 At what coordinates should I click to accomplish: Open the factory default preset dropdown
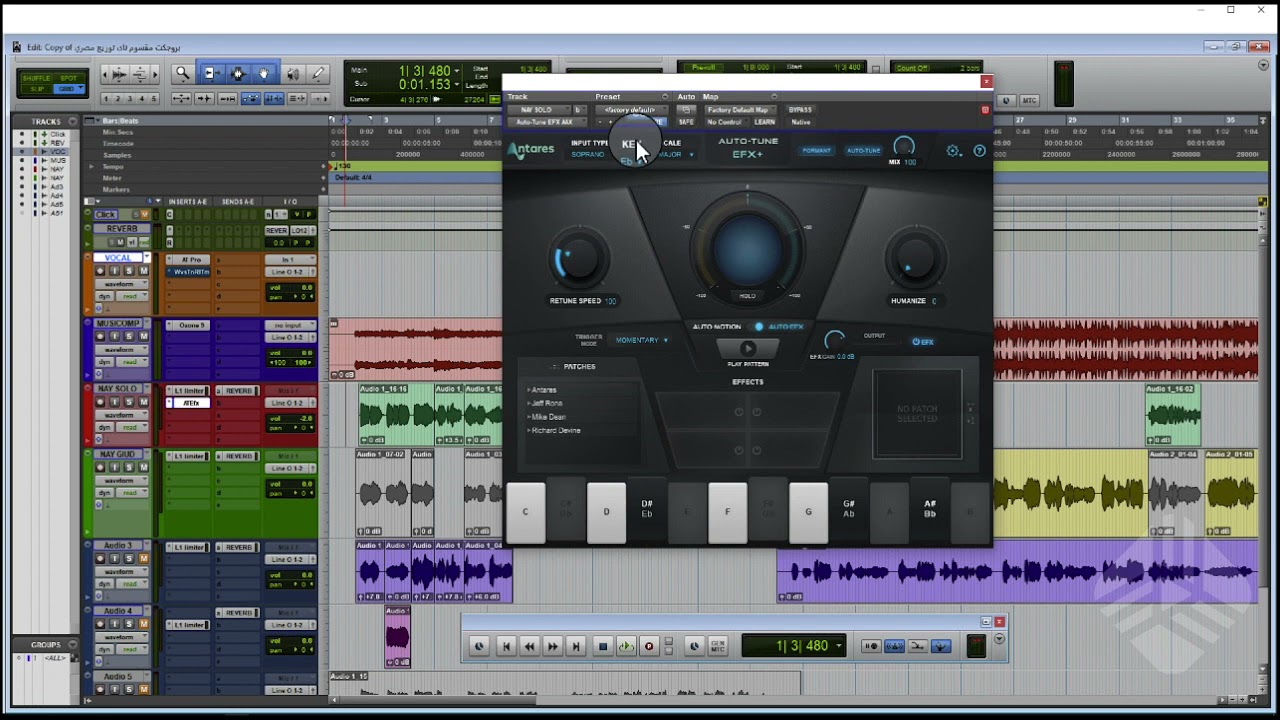pyautogui.click(x=630, y=110)
